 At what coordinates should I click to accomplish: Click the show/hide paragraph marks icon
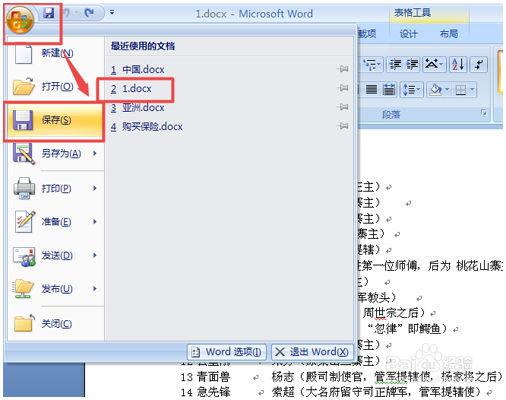[479, 64]
